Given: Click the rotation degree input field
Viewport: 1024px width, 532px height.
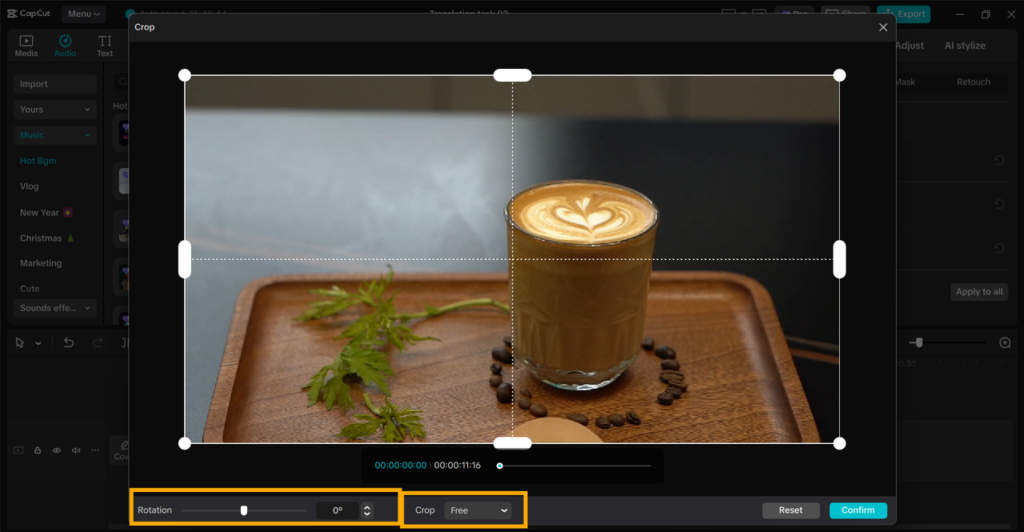Looking at the screenshot, I should [337, 510].
